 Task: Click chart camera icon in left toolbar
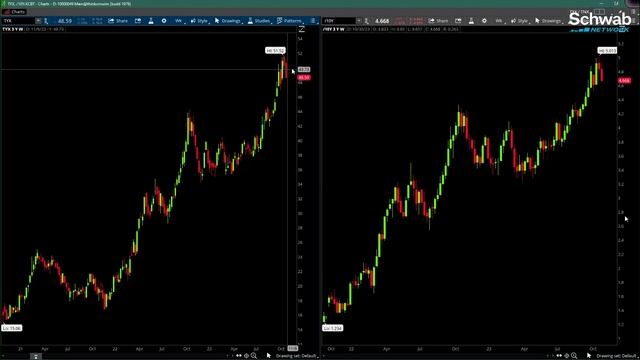pyautogui.click(x=138, y=21)
